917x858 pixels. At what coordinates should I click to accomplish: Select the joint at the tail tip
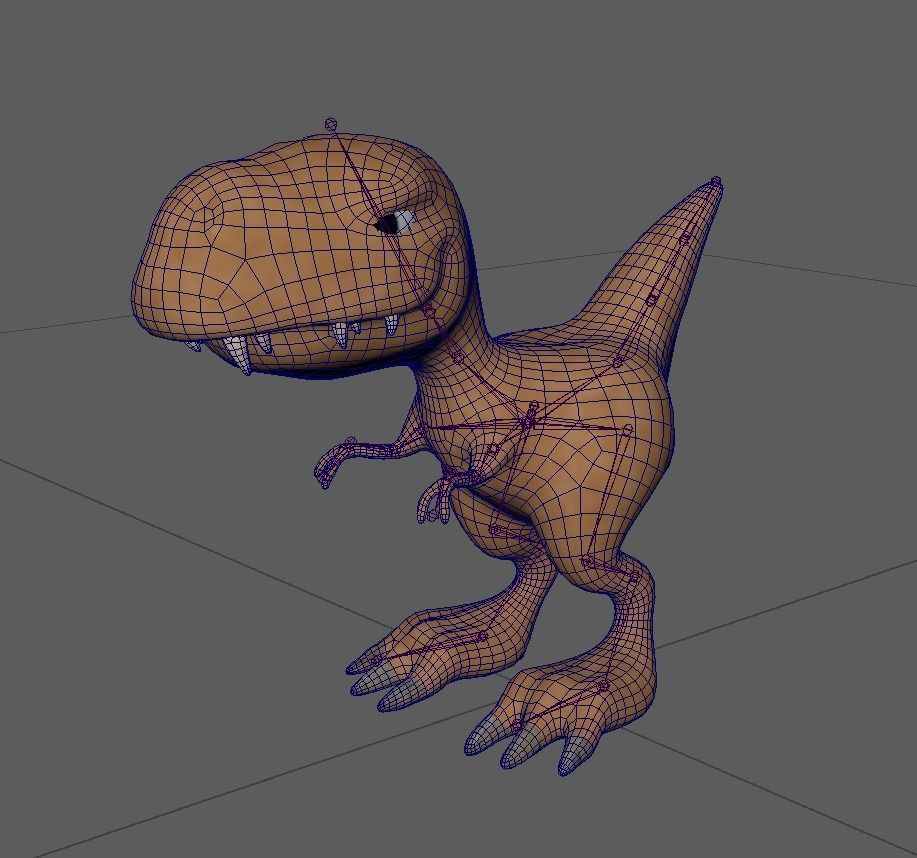coord(716,181)
